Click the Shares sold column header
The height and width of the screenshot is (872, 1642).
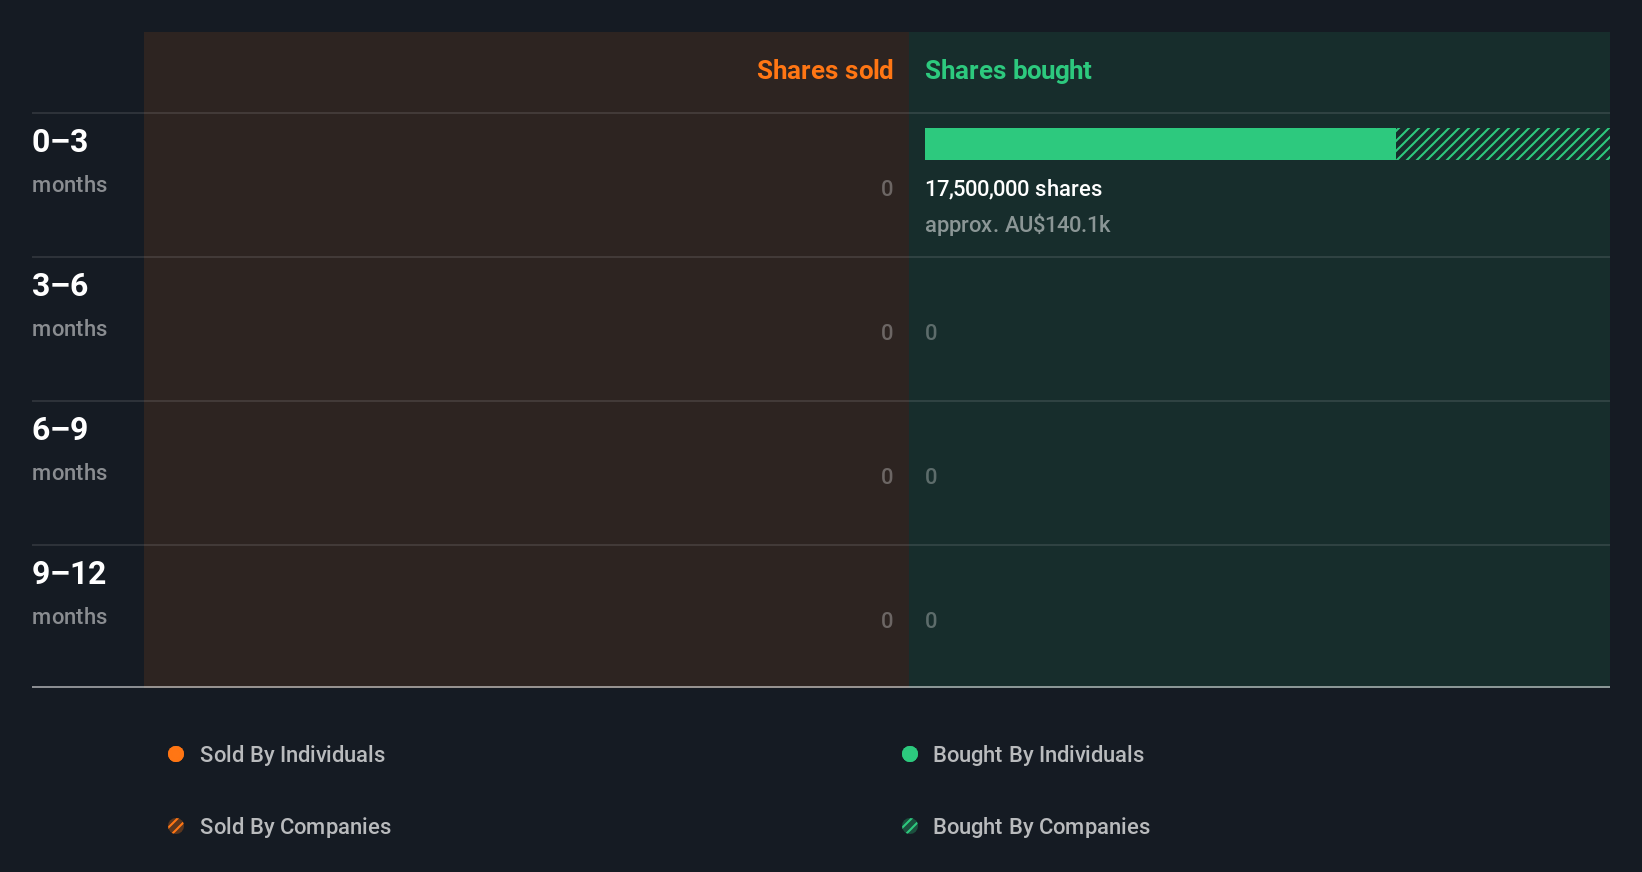[x=825, y=70]
